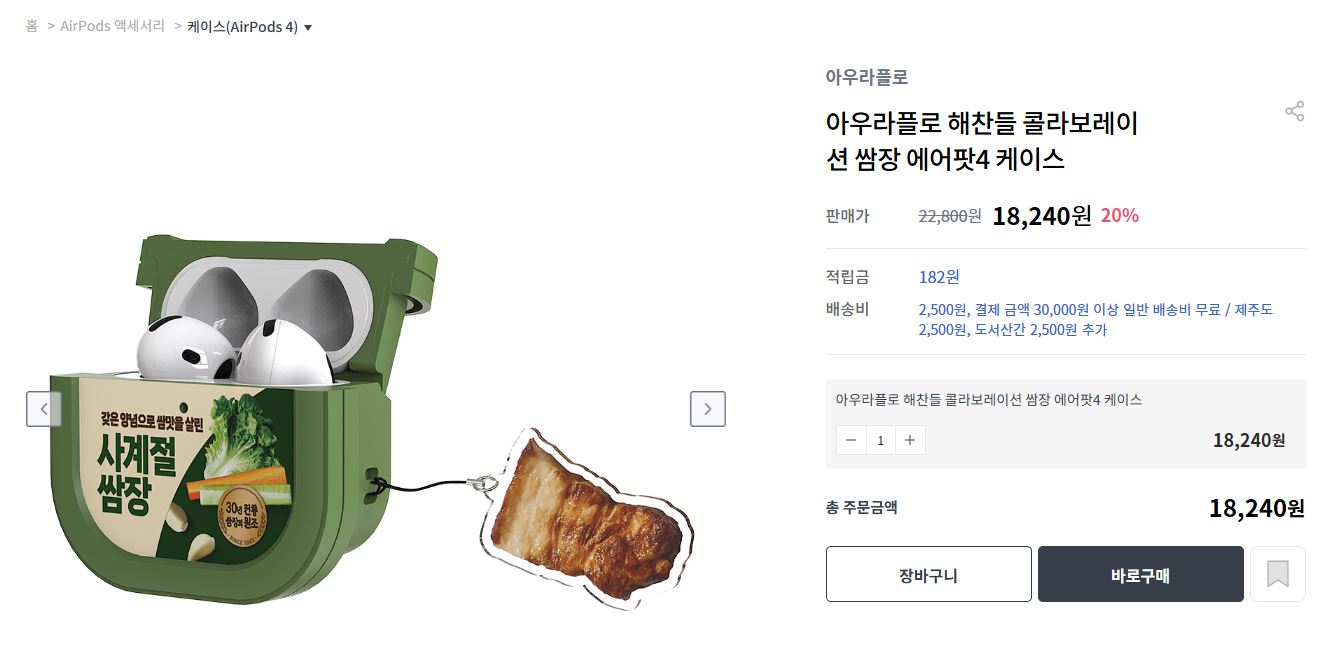Click the 20% discount rate label
Viewport: 1343px width, 665px height.
point(1119,215)
